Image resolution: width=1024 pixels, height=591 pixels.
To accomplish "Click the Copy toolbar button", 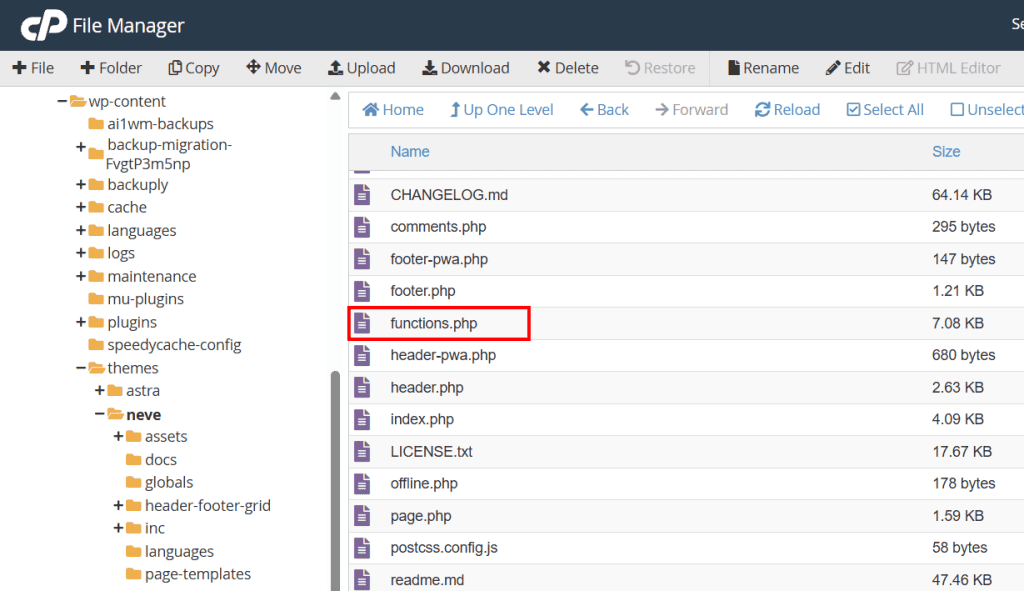I will click(194, 68).
